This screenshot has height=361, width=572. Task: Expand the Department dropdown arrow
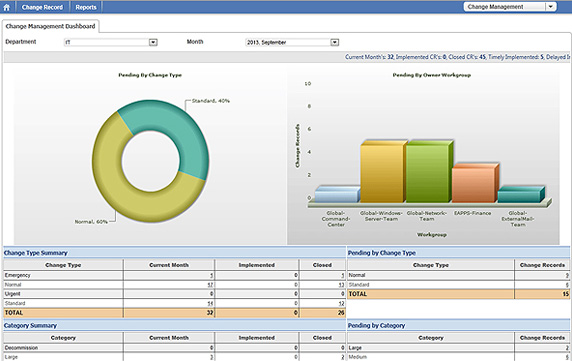(x=153, y=42)
